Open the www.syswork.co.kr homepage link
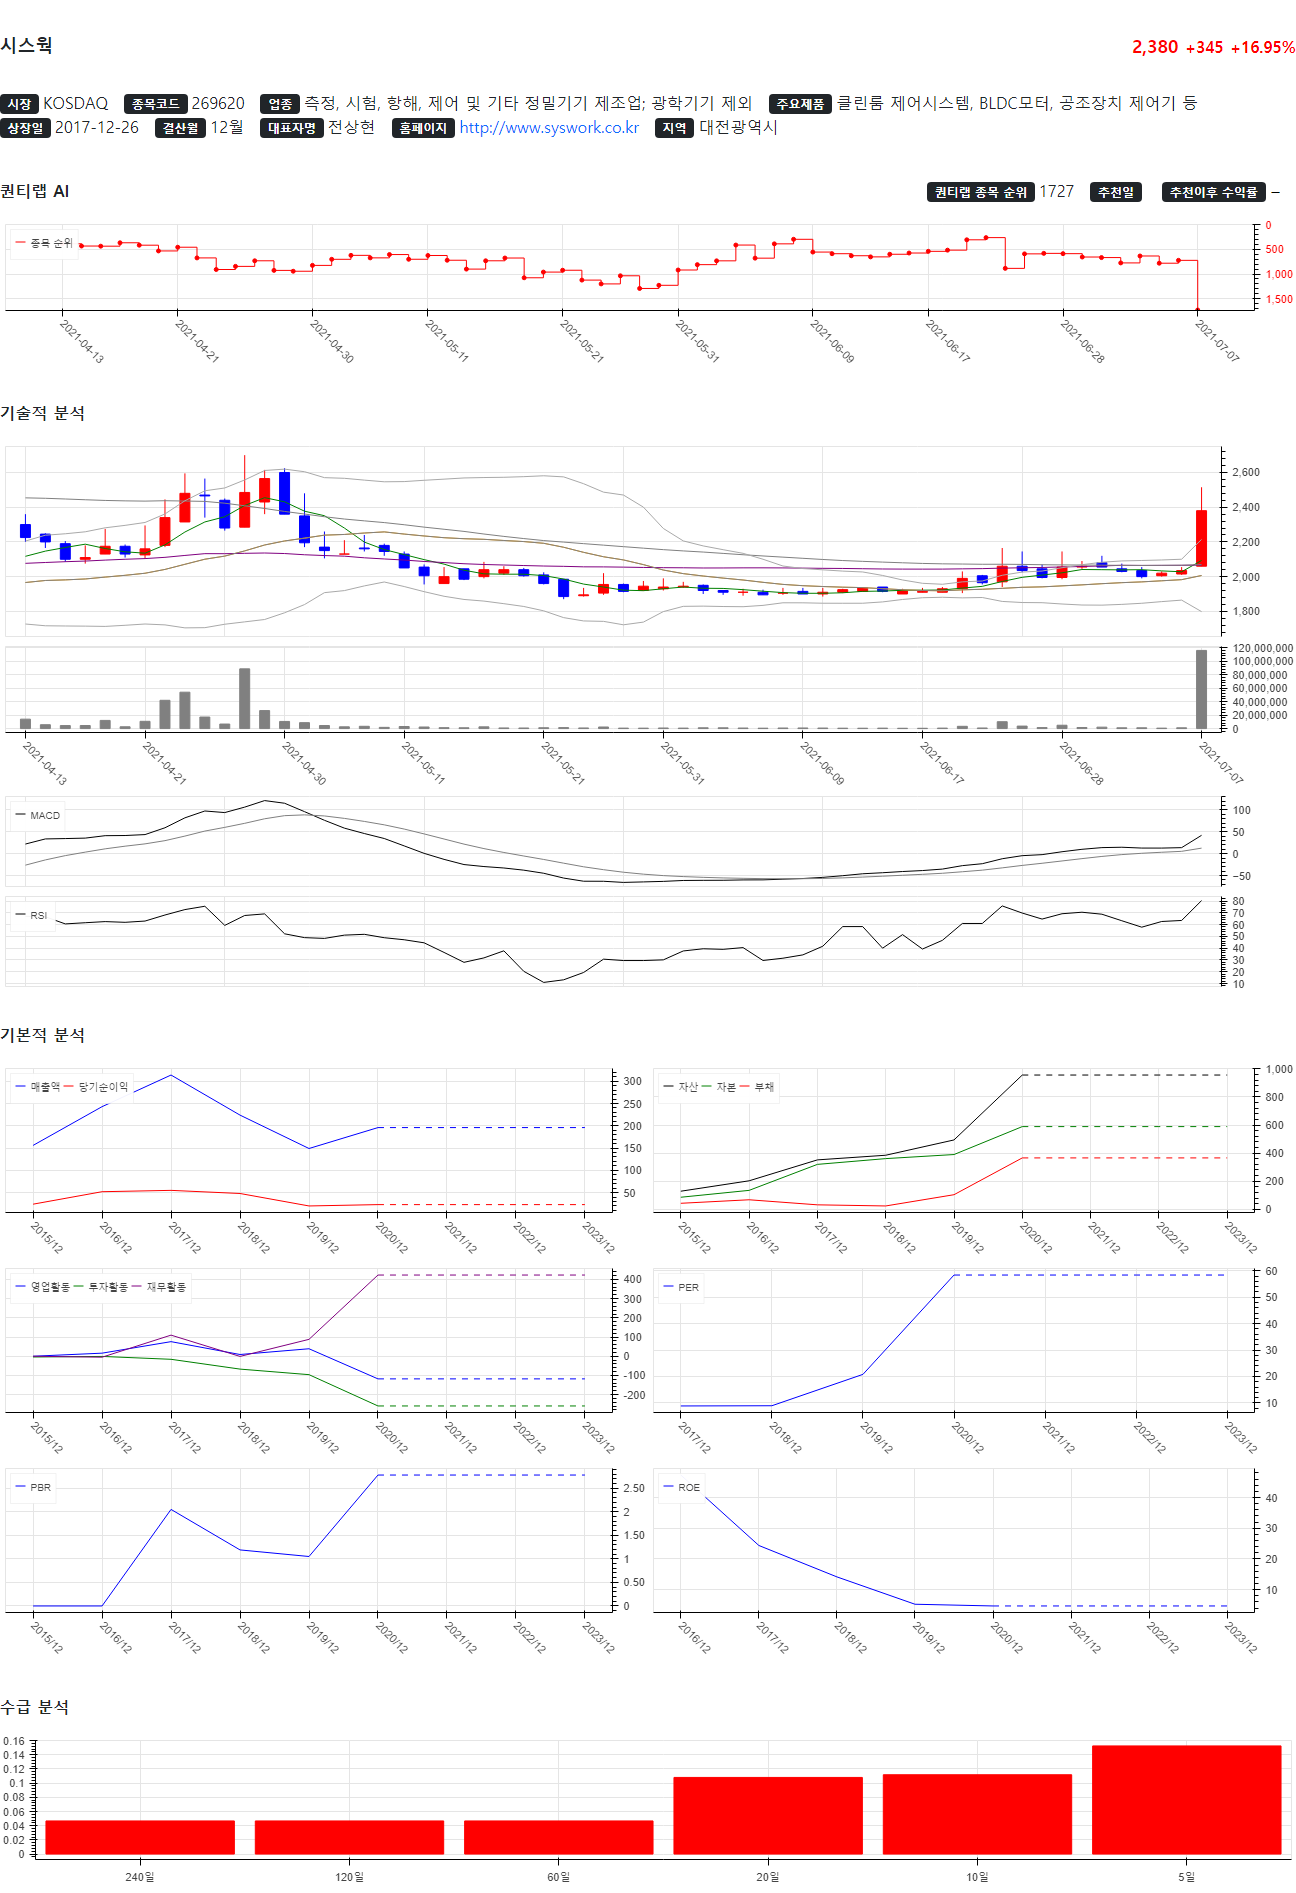This screenshot has height=1893, width=1296. (x=549, y=128)
